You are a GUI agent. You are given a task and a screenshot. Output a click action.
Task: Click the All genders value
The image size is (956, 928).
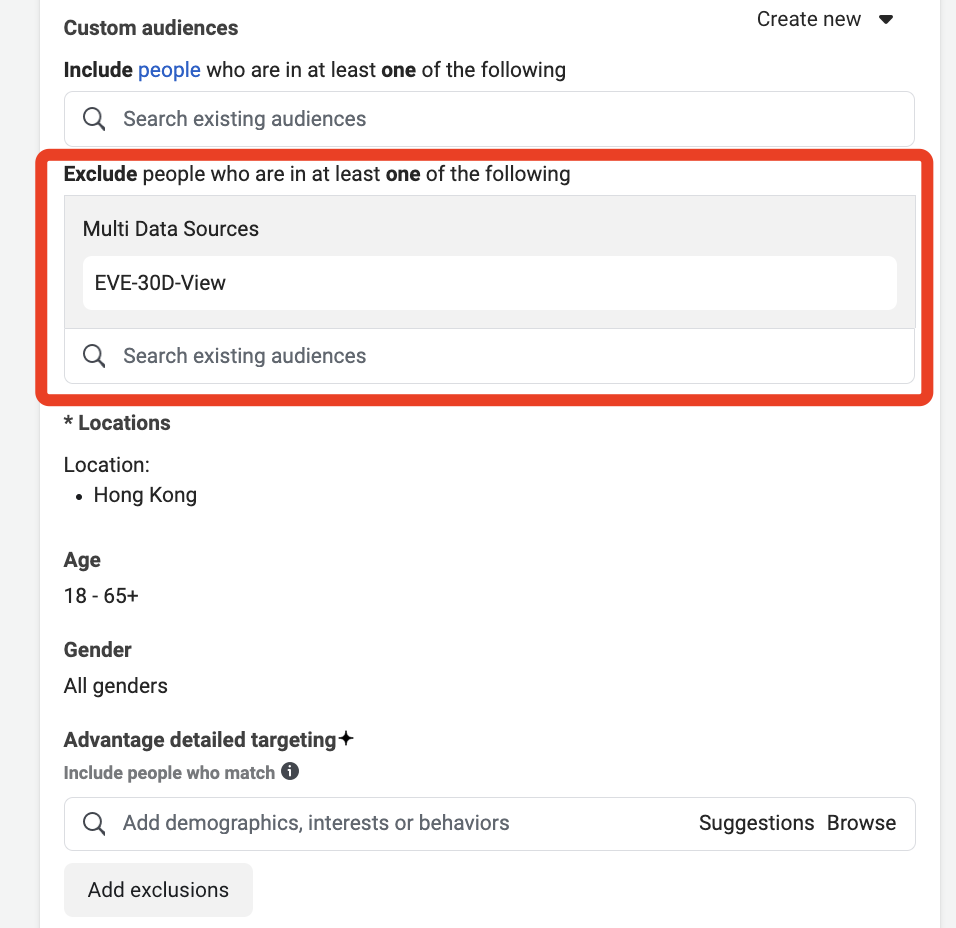pyautogui.click(x=116, y=686)
